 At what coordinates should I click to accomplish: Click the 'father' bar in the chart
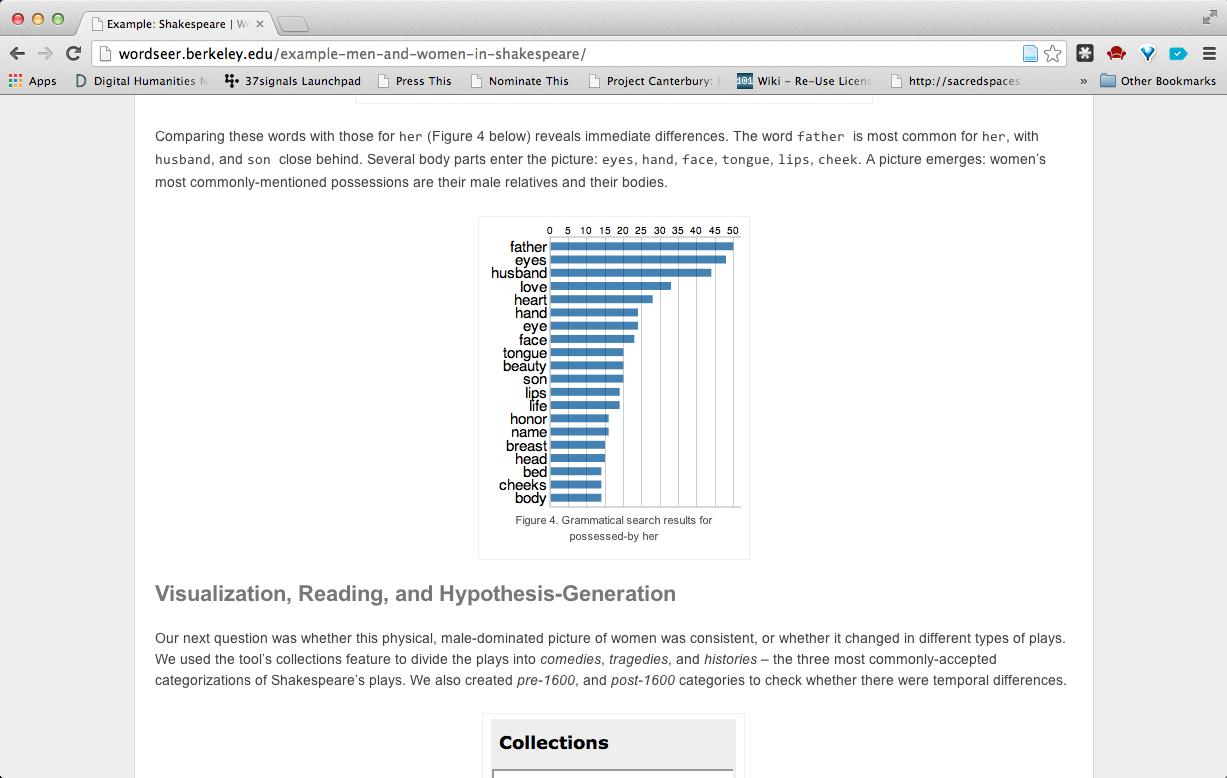click(641, 246)
